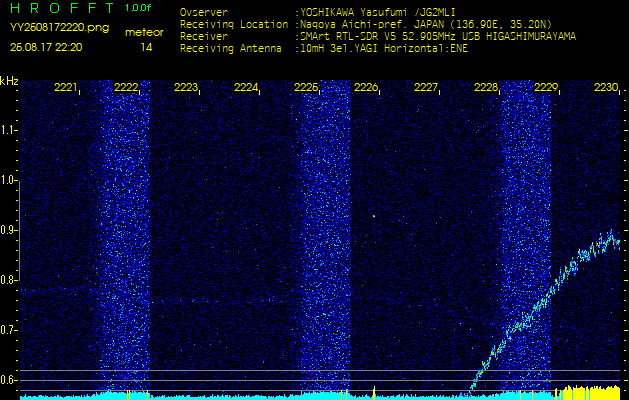Screen dimensions: 629x400
Task: Click the 'Receiver' field label
Action: 204,37
